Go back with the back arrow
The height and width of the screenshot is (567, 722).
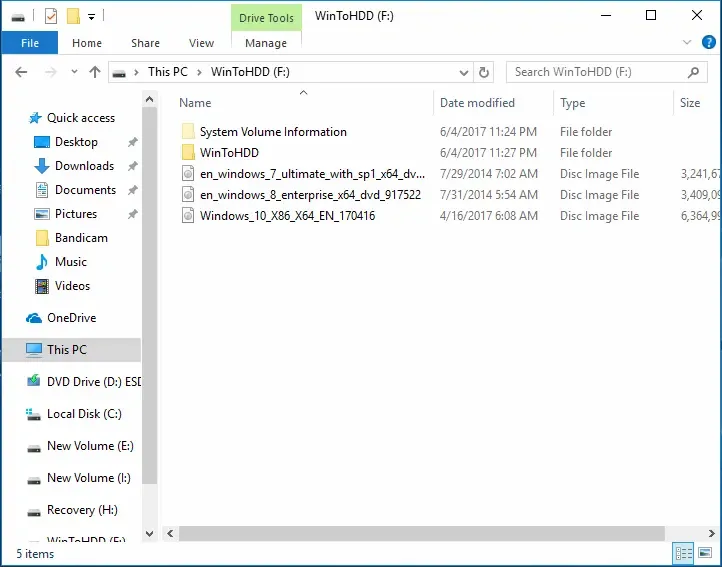click(x=21, y=72)
